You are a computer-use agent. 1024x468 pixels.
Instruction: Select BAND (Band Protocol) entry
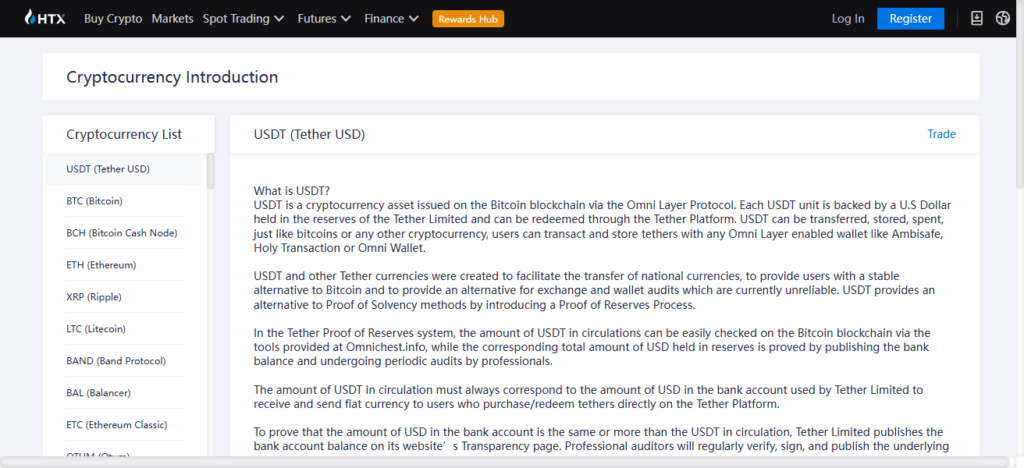[x=125, y=361]
